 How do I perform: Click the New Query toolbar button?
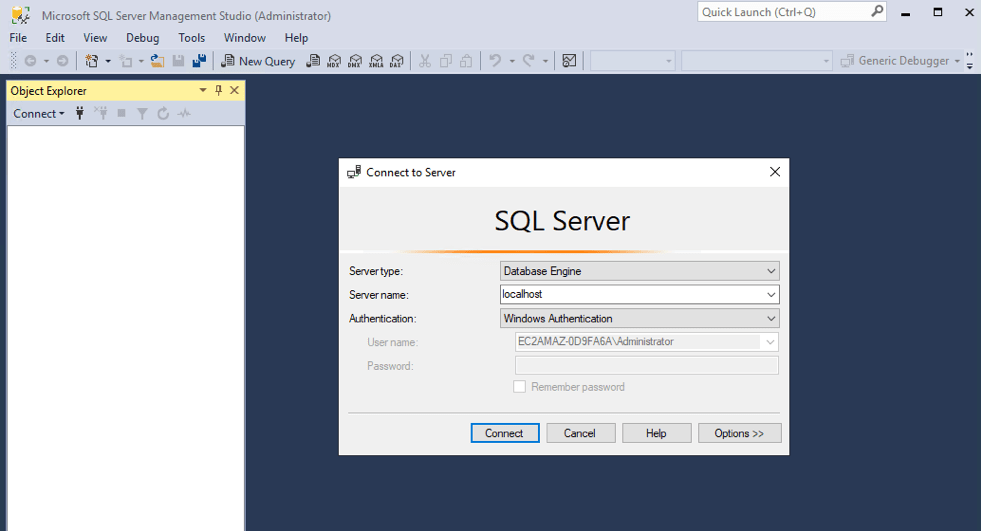[258, 61]
